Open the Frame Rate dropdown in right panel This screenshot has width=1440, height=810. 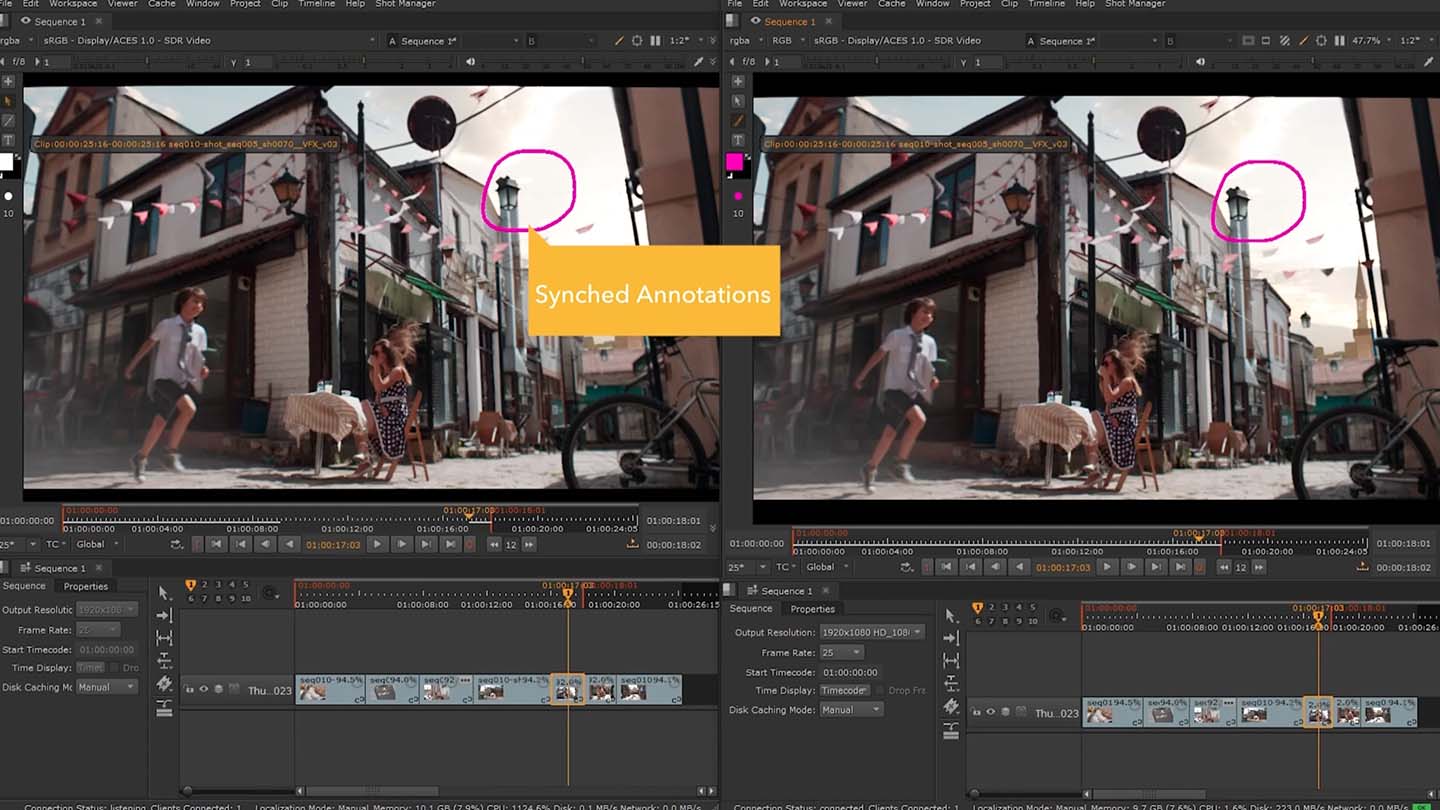point(840,652)
